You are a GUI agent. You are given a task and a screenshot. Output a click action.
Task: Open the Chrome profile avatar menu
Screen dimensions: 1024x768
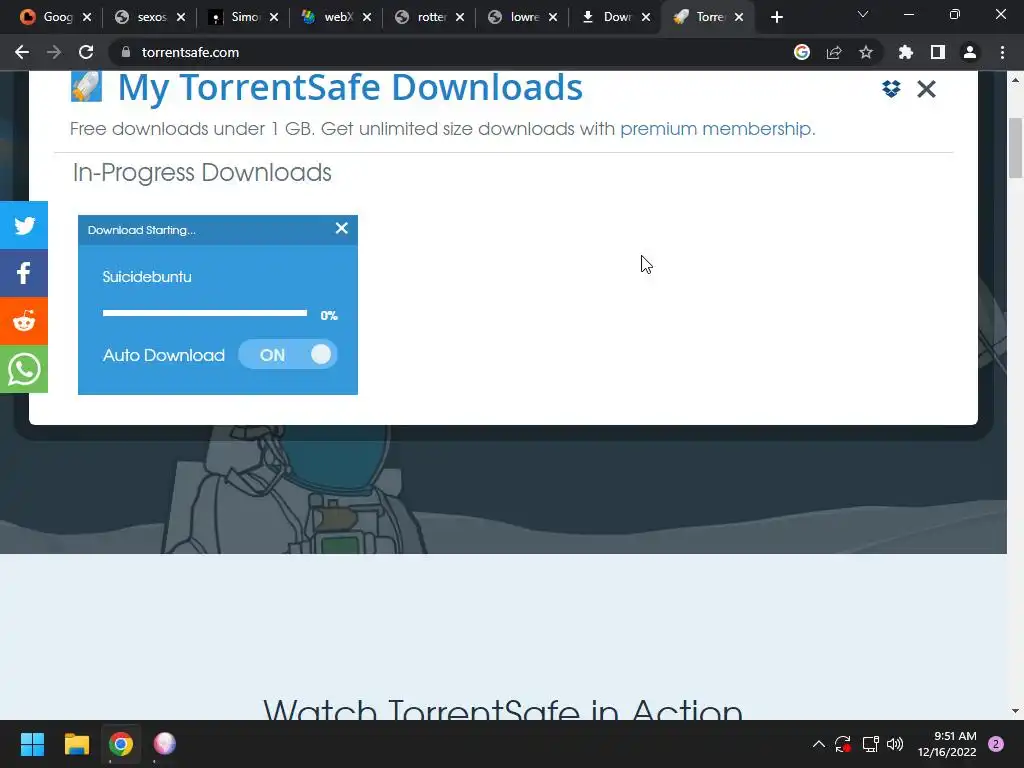(x=970, y=52)
